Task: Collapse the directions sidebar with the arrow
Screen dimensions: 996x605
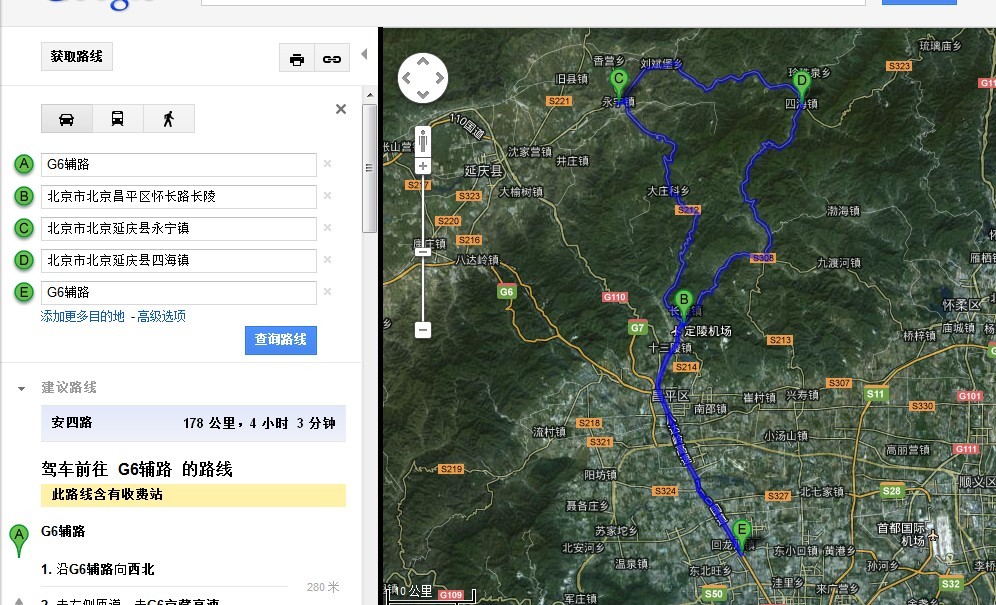Action: point(364,53)
